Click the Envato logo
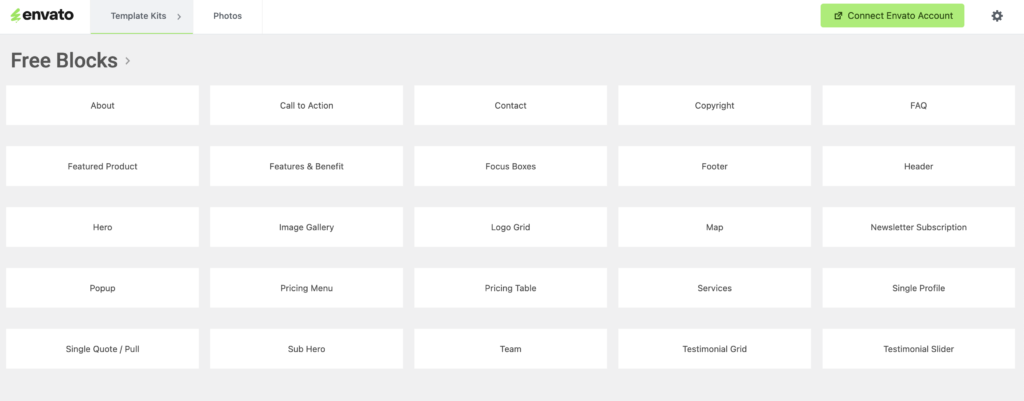 click(42, 15)
